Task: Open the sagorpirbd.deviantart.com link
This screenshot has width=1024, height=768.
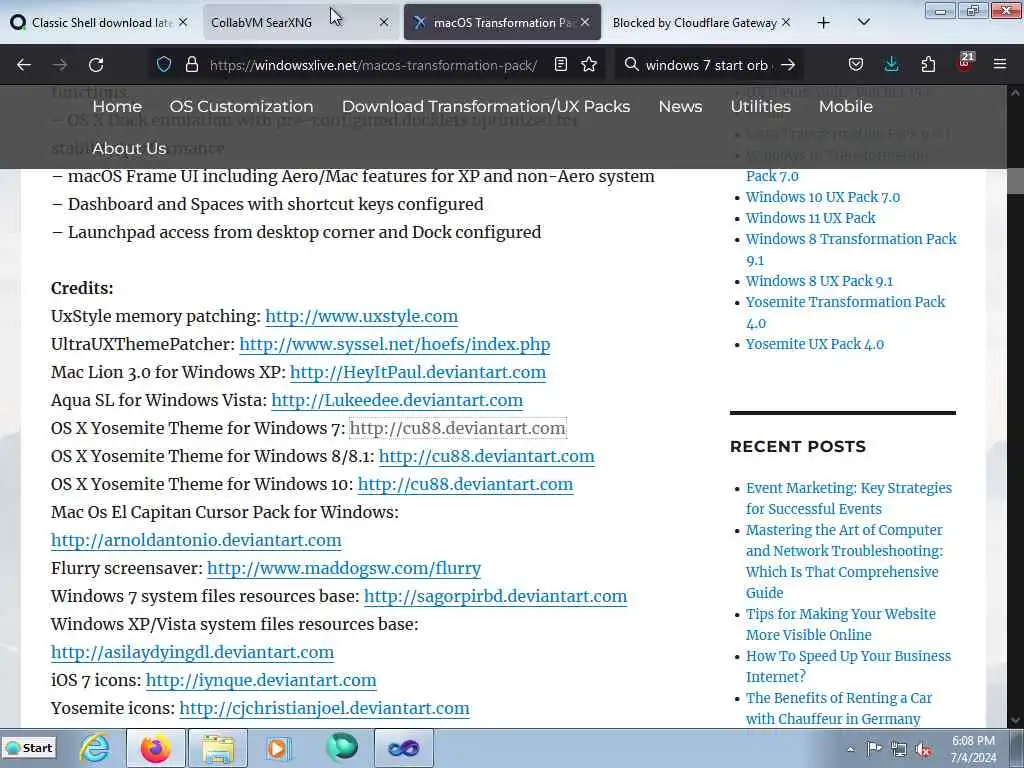Action: point(496,596)
